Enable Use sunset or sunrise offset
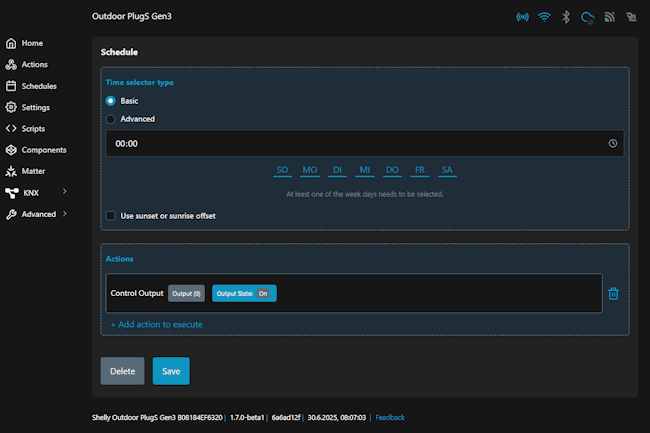This screenshot has width=650, height=433. [111, 215]
